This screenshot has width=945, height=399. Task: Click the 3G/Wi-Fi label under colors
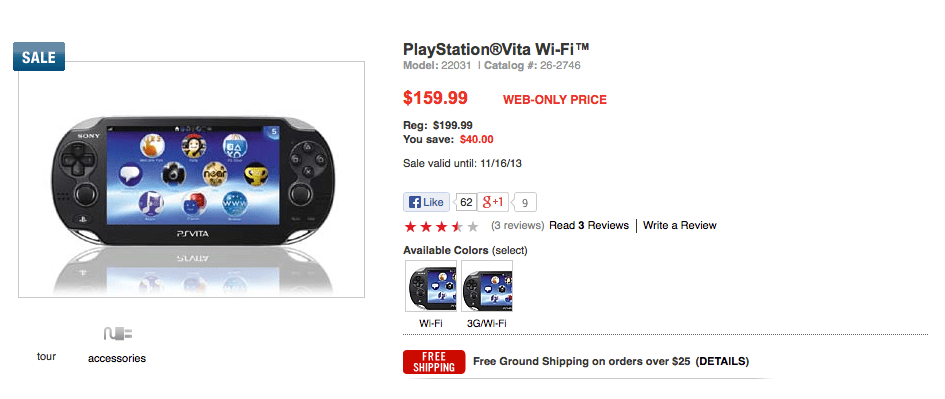pyautogui.click(x=487, y=324)
